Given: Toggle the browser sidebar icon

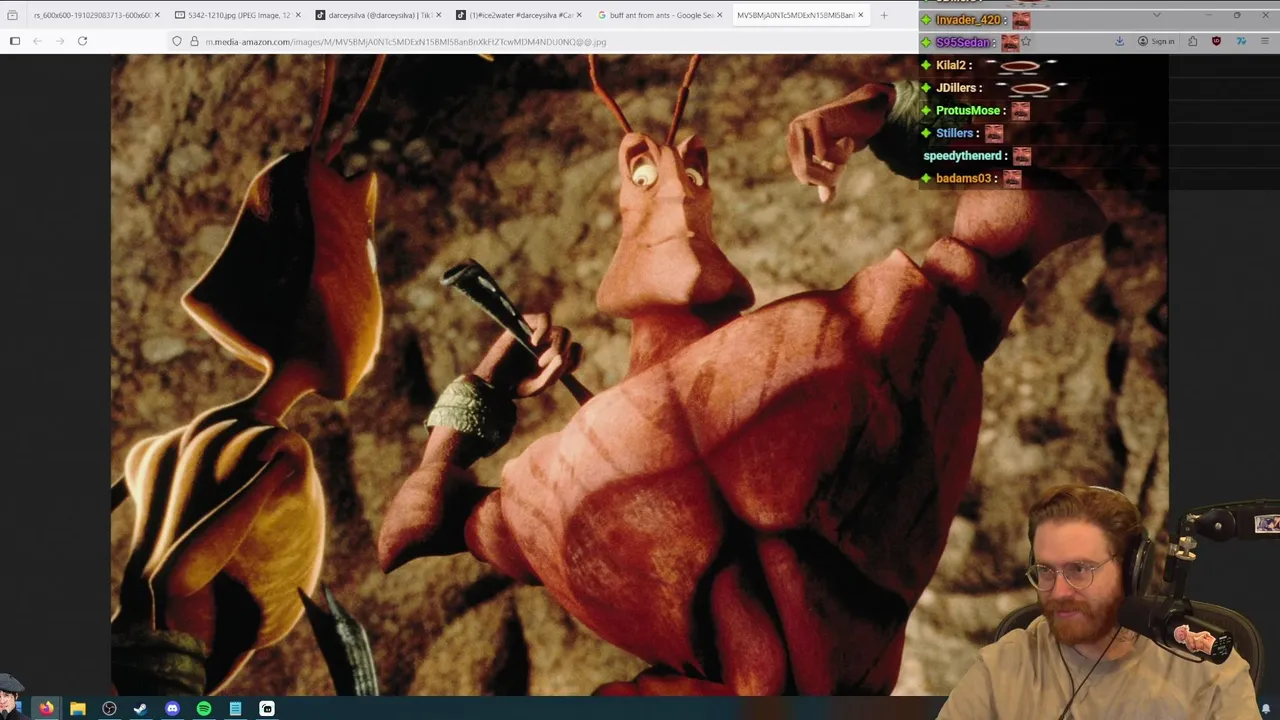Looking at the screenshot, I should [14, 41].
